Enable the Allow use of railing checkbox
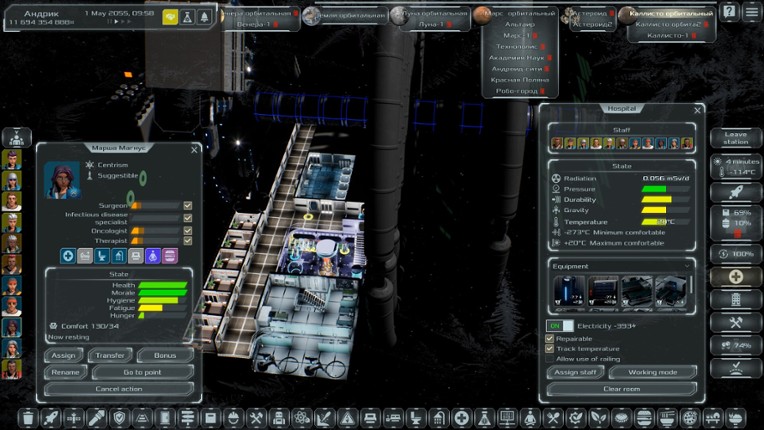The width and height of the screenshot is (764, 430). (x=550, y=358)
